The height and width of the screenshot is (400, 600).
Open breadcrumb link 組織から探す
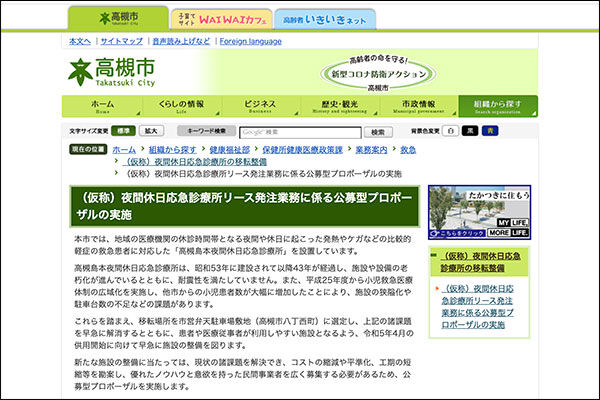(x=172, y=150)
